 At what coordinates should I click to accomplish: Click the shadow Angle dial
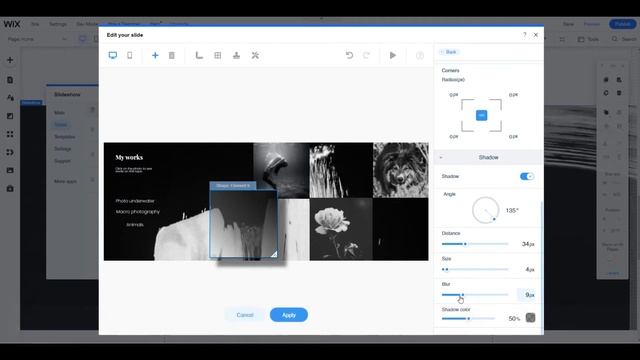[x=485, y=210]
